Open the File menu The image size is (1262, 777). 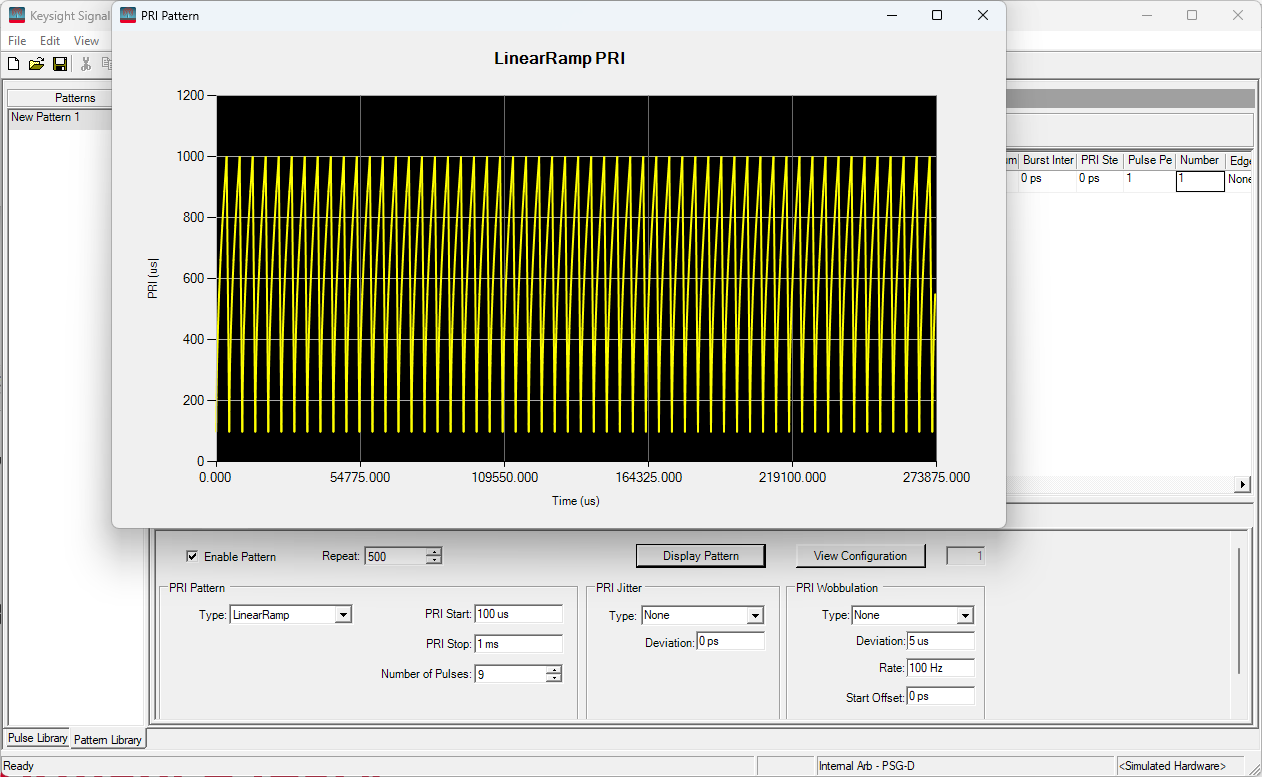(16, 40)
